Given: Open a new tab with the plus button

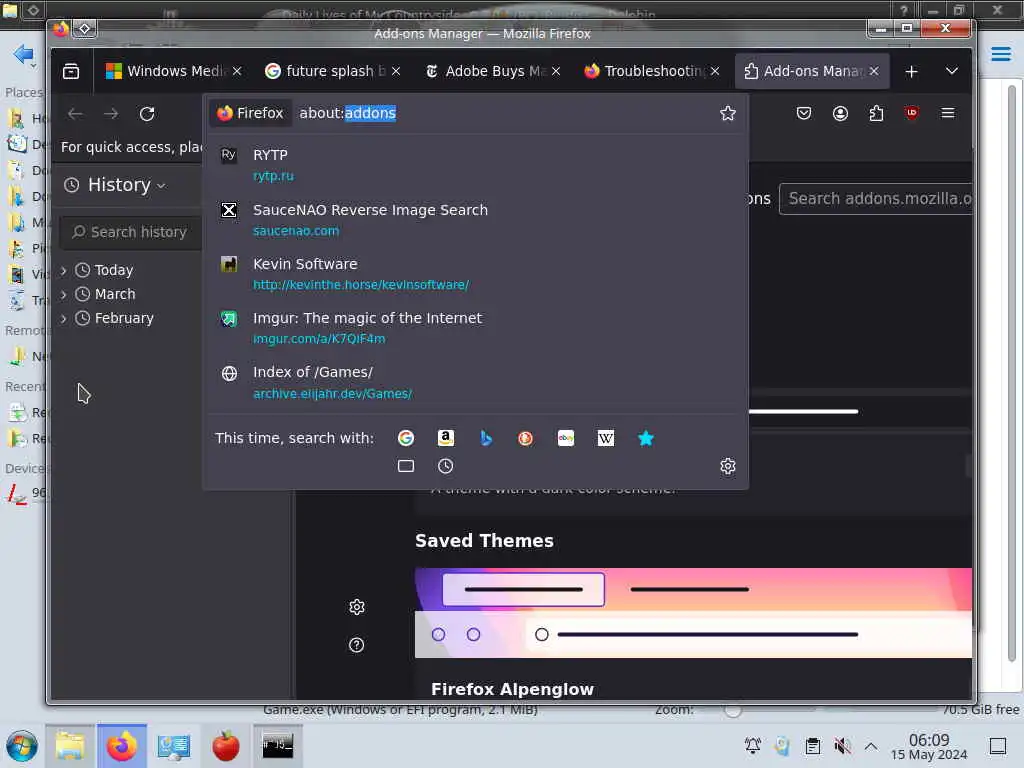Looking at the screenshot, I should tap(912, 71).
